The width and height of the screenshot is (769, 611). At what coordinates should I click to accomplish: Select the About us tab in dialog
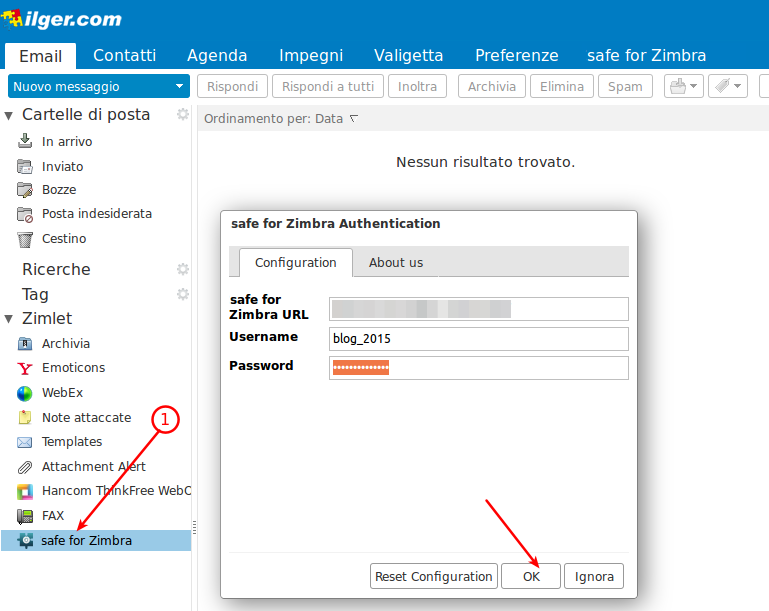(x=396, y=263)
